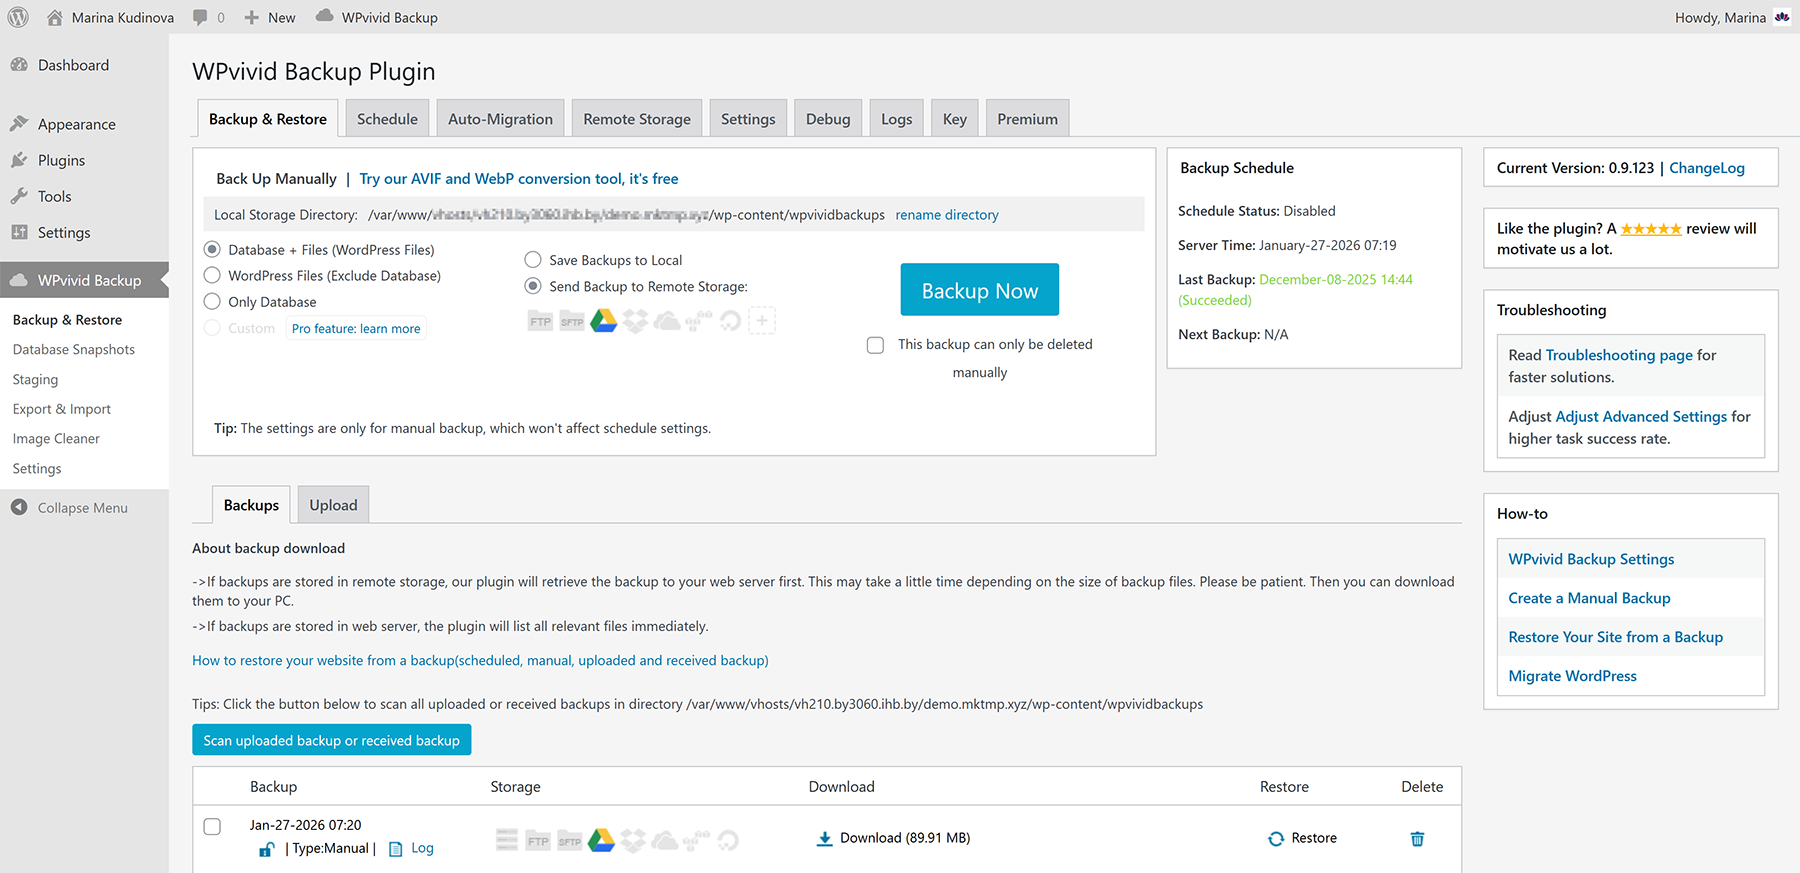Open the Premium tab
Screen dimensions: 1800x873
[x=1027, y=119]
